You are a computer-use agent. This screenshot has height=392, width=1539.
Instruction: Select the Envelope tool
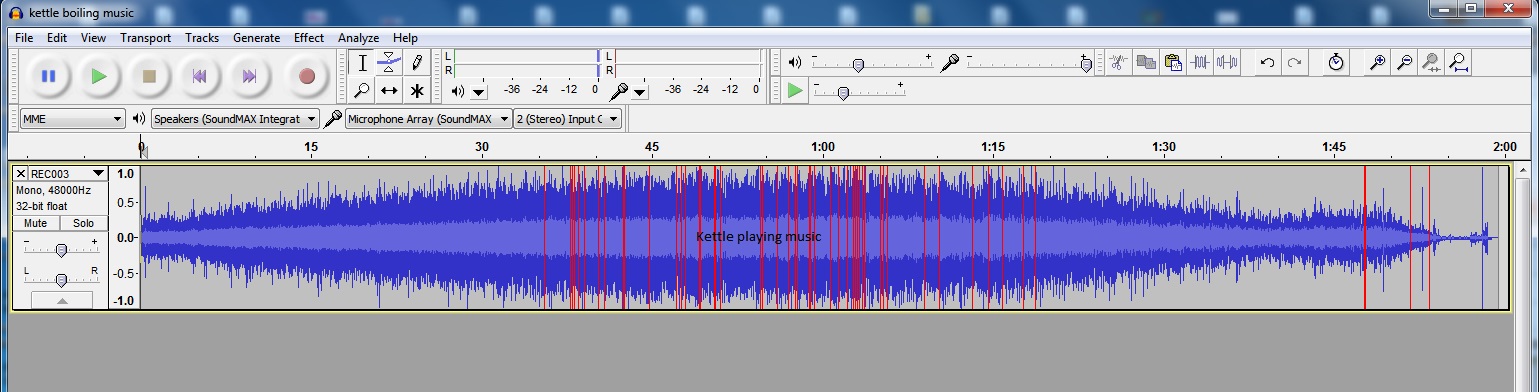tap(389, 63)
